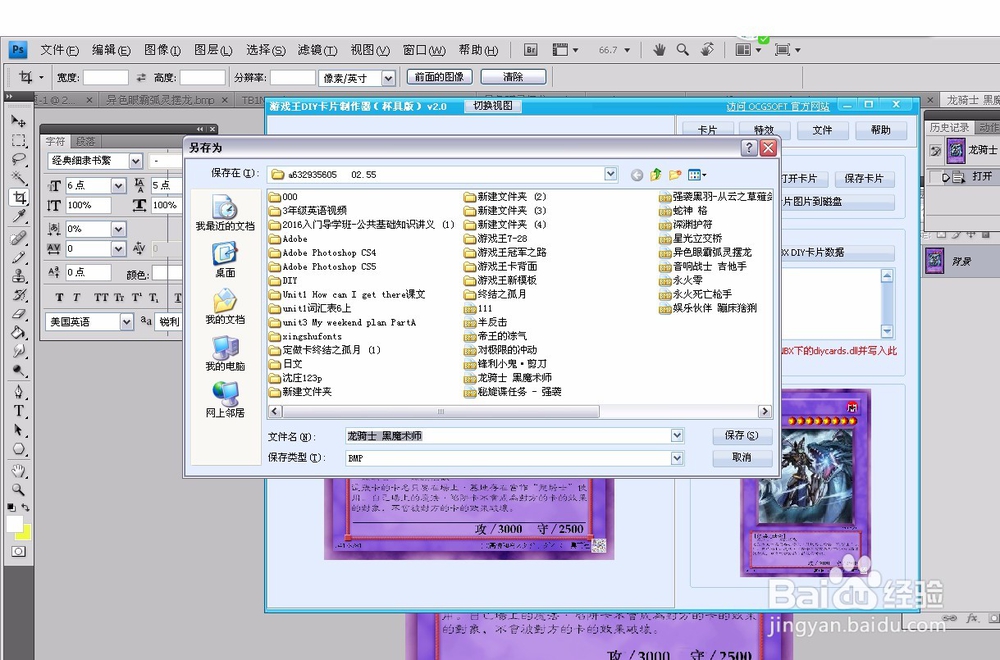Toggle faux bold in the Character panel
Screen dimensions: 1000x660
tap(60, 297)
